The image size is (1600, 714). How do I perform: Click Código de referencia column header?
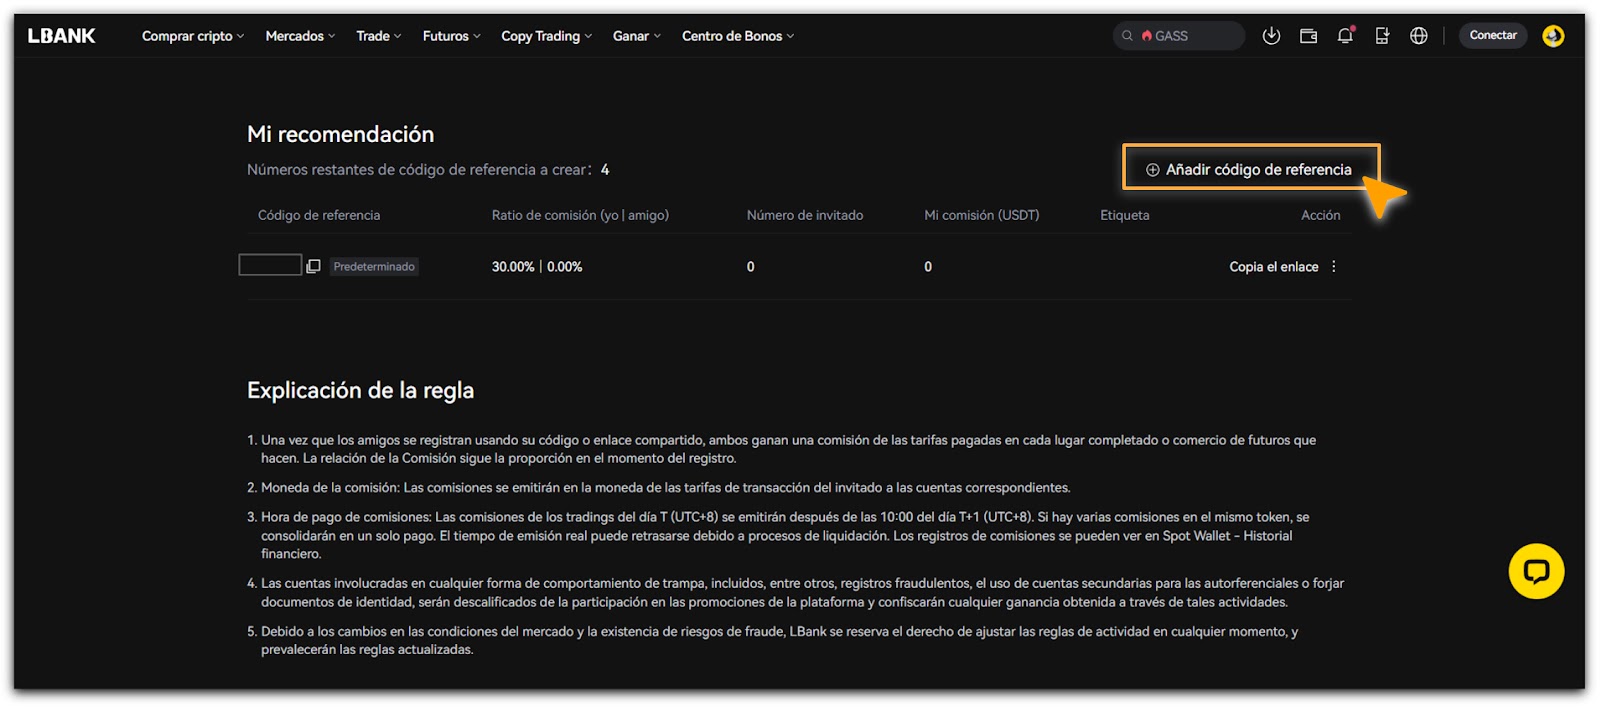(x=319, y=215)
